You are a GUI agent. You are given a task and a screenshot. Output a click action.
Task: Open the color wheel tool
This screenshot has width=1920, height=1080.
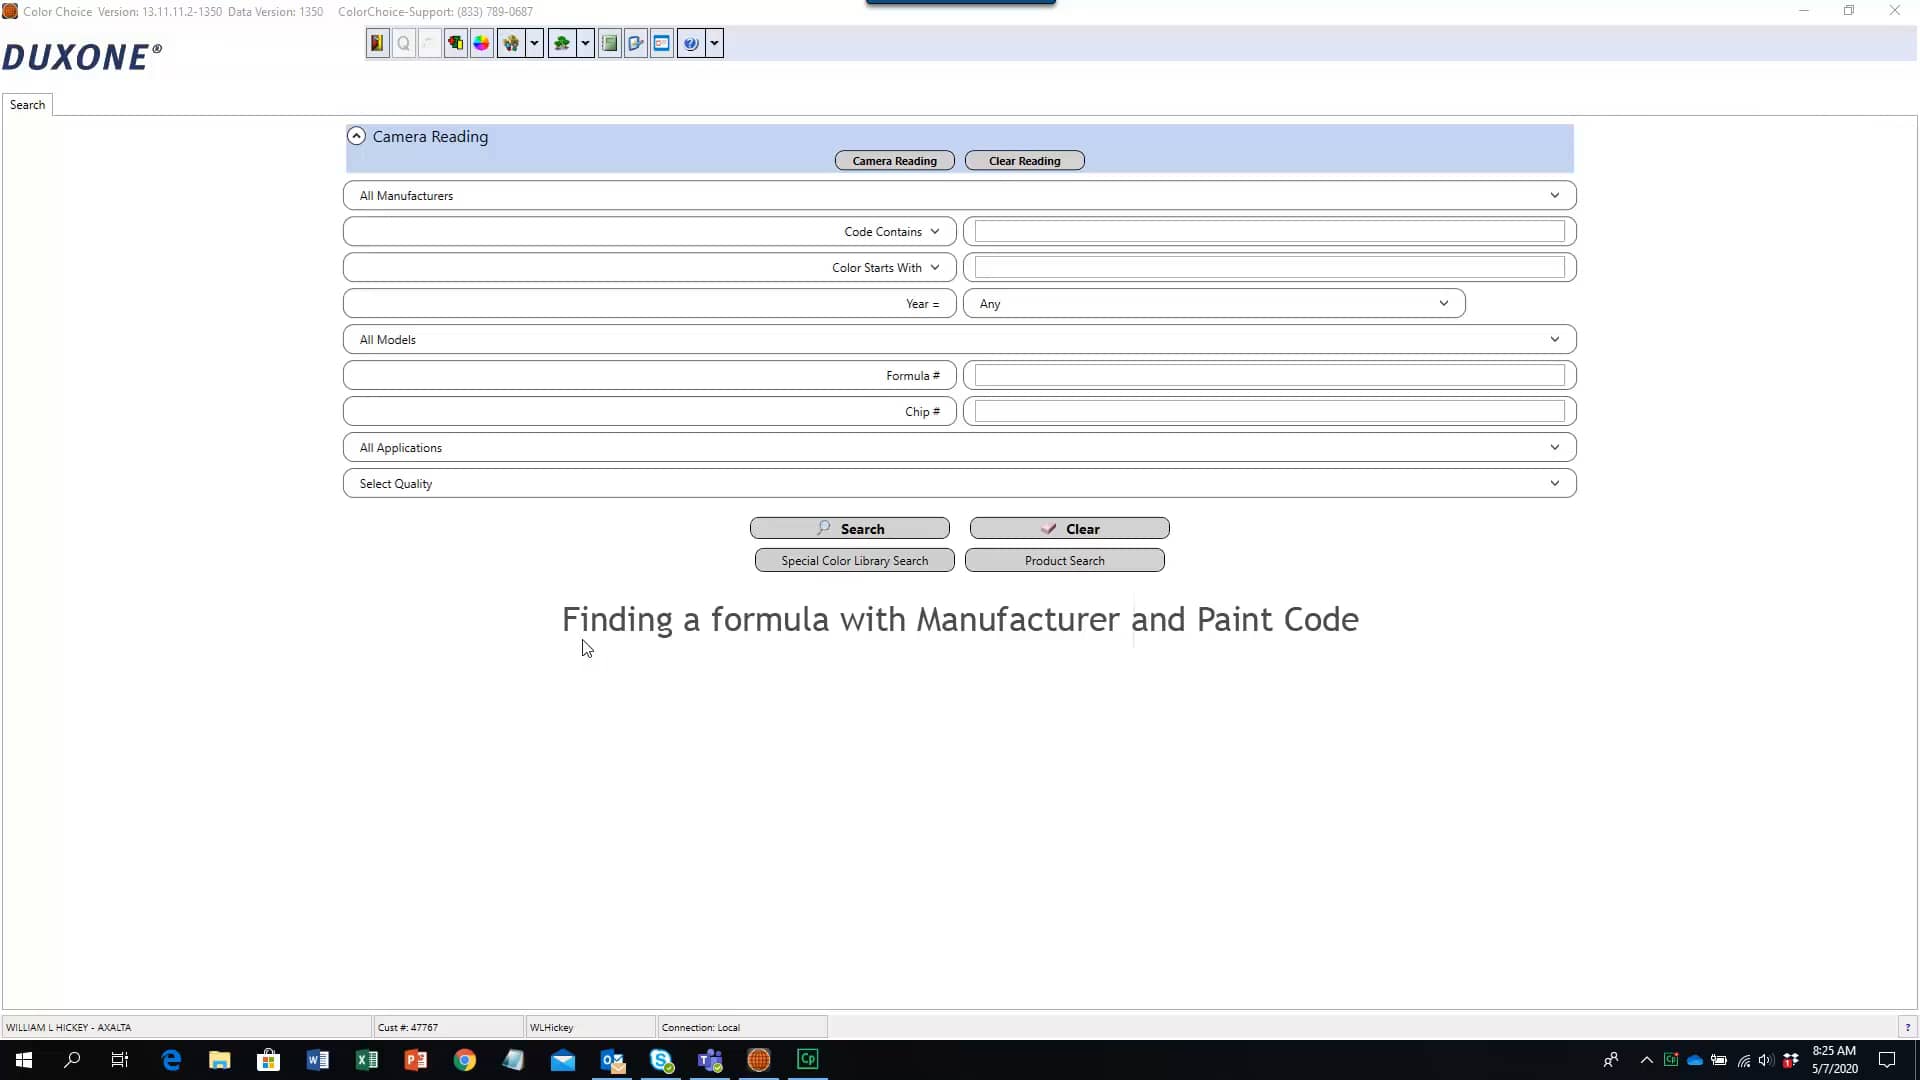coord(482,43)
